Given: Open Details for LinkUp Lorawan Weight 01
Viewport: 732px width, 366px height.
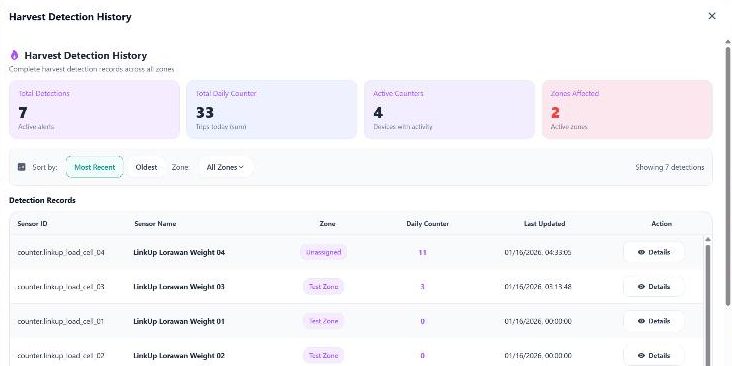Looking at the screenshot, I should [654, 321].
